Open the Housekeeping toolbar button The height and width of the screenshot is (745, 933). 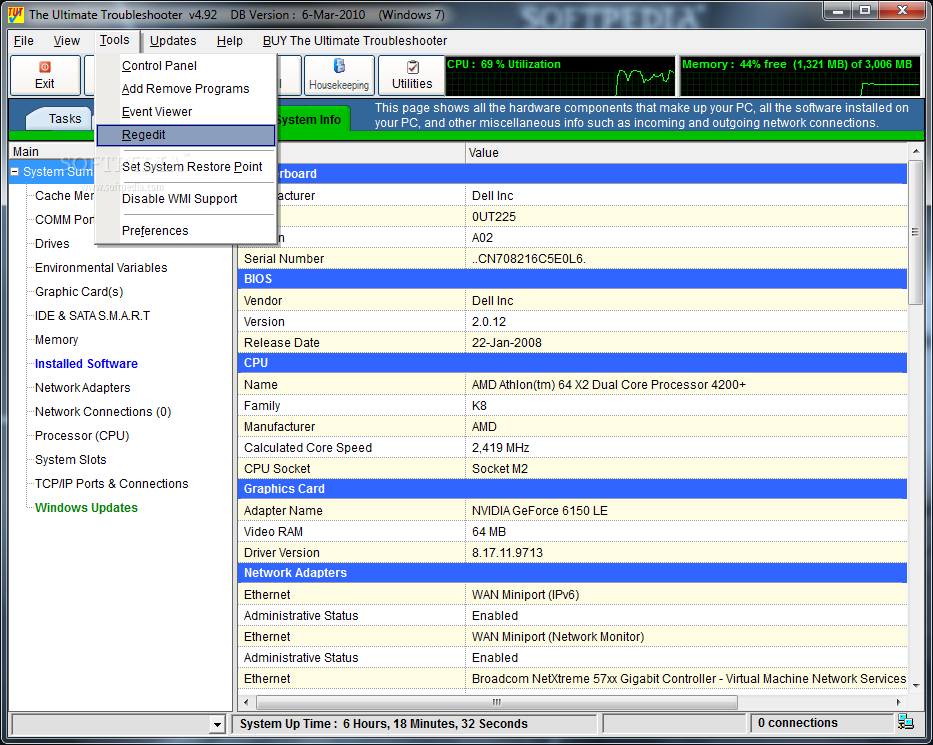click(x=339, y=76)
